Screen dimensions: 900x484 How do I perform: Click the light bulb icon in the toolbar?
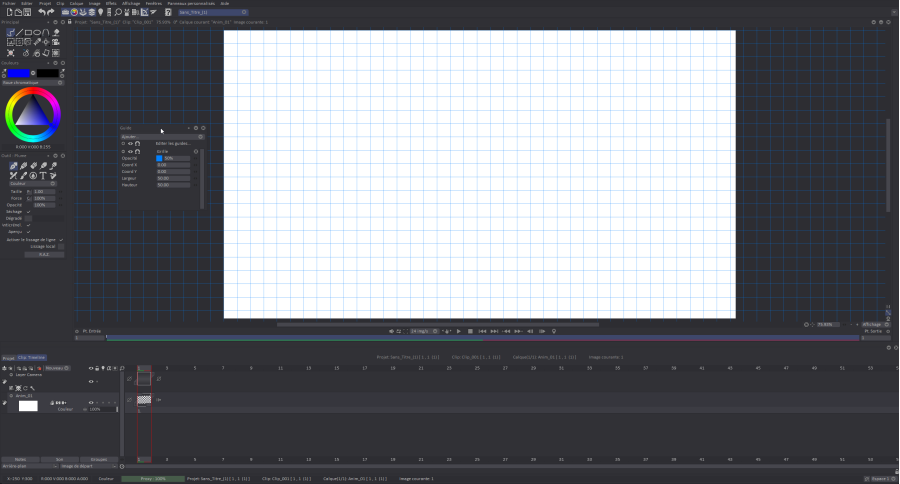point(101,12)
